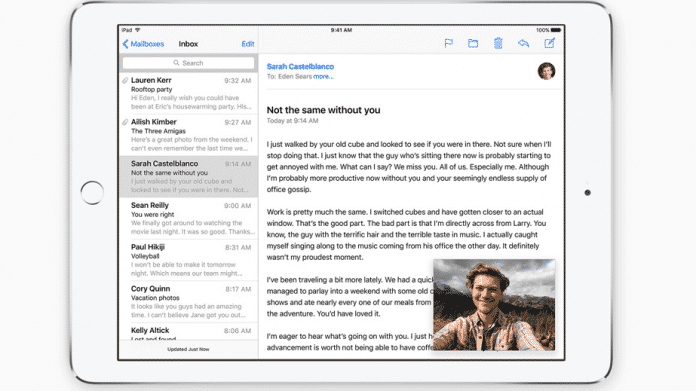Click the Search field in the Inbox
Viewport: 696px width, 391px height.
[189, 63]
